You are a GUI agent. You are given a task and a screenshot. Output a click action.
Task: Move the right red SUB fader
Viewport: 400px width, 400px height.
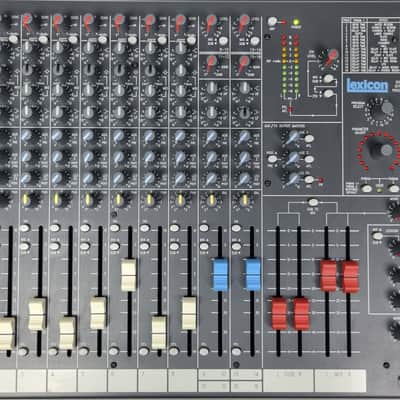301,314
